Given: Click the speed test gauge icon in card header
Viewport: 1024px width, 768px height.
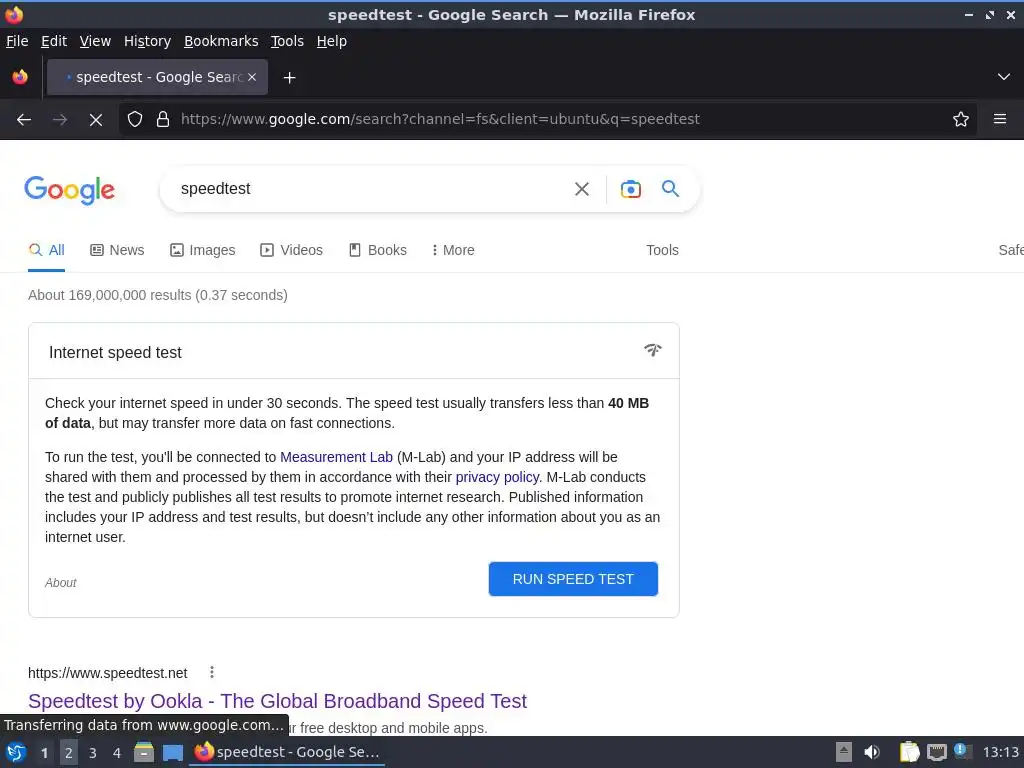Looking at the screenshot, I should (x=652, y=350).
